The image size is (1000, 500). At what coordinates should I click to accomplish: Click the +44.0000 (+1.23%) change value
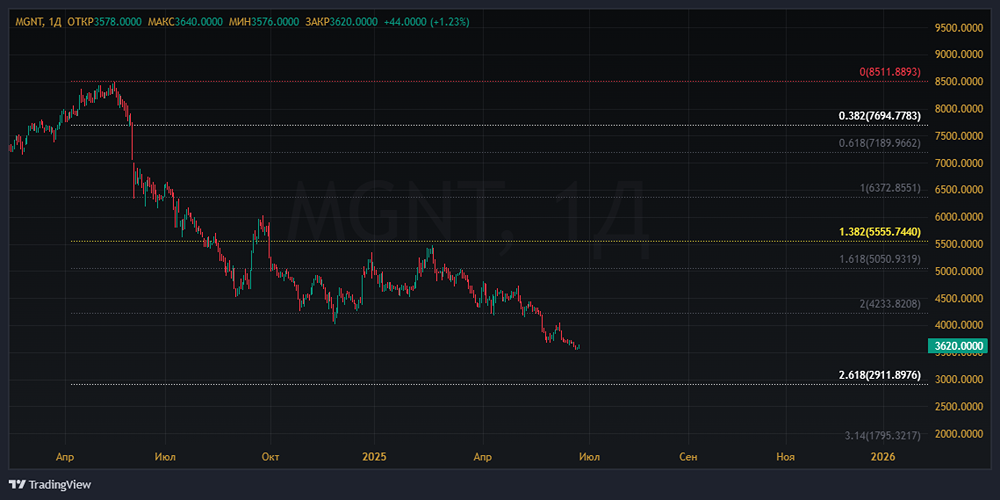(427, 22)
